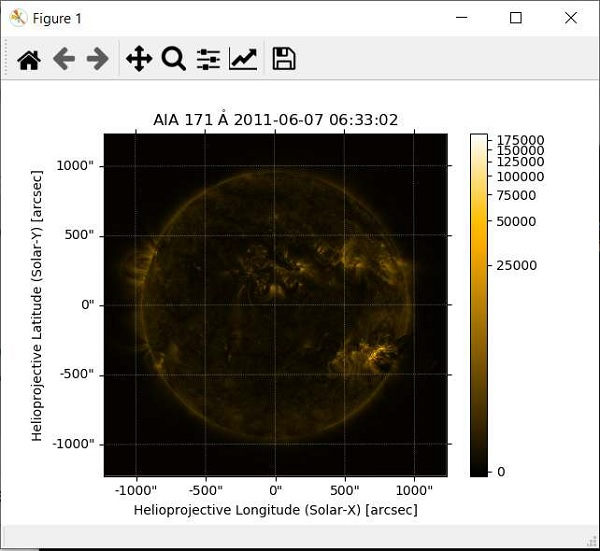Click the matplotlib icon in the title bar

(x=17, y=18)
